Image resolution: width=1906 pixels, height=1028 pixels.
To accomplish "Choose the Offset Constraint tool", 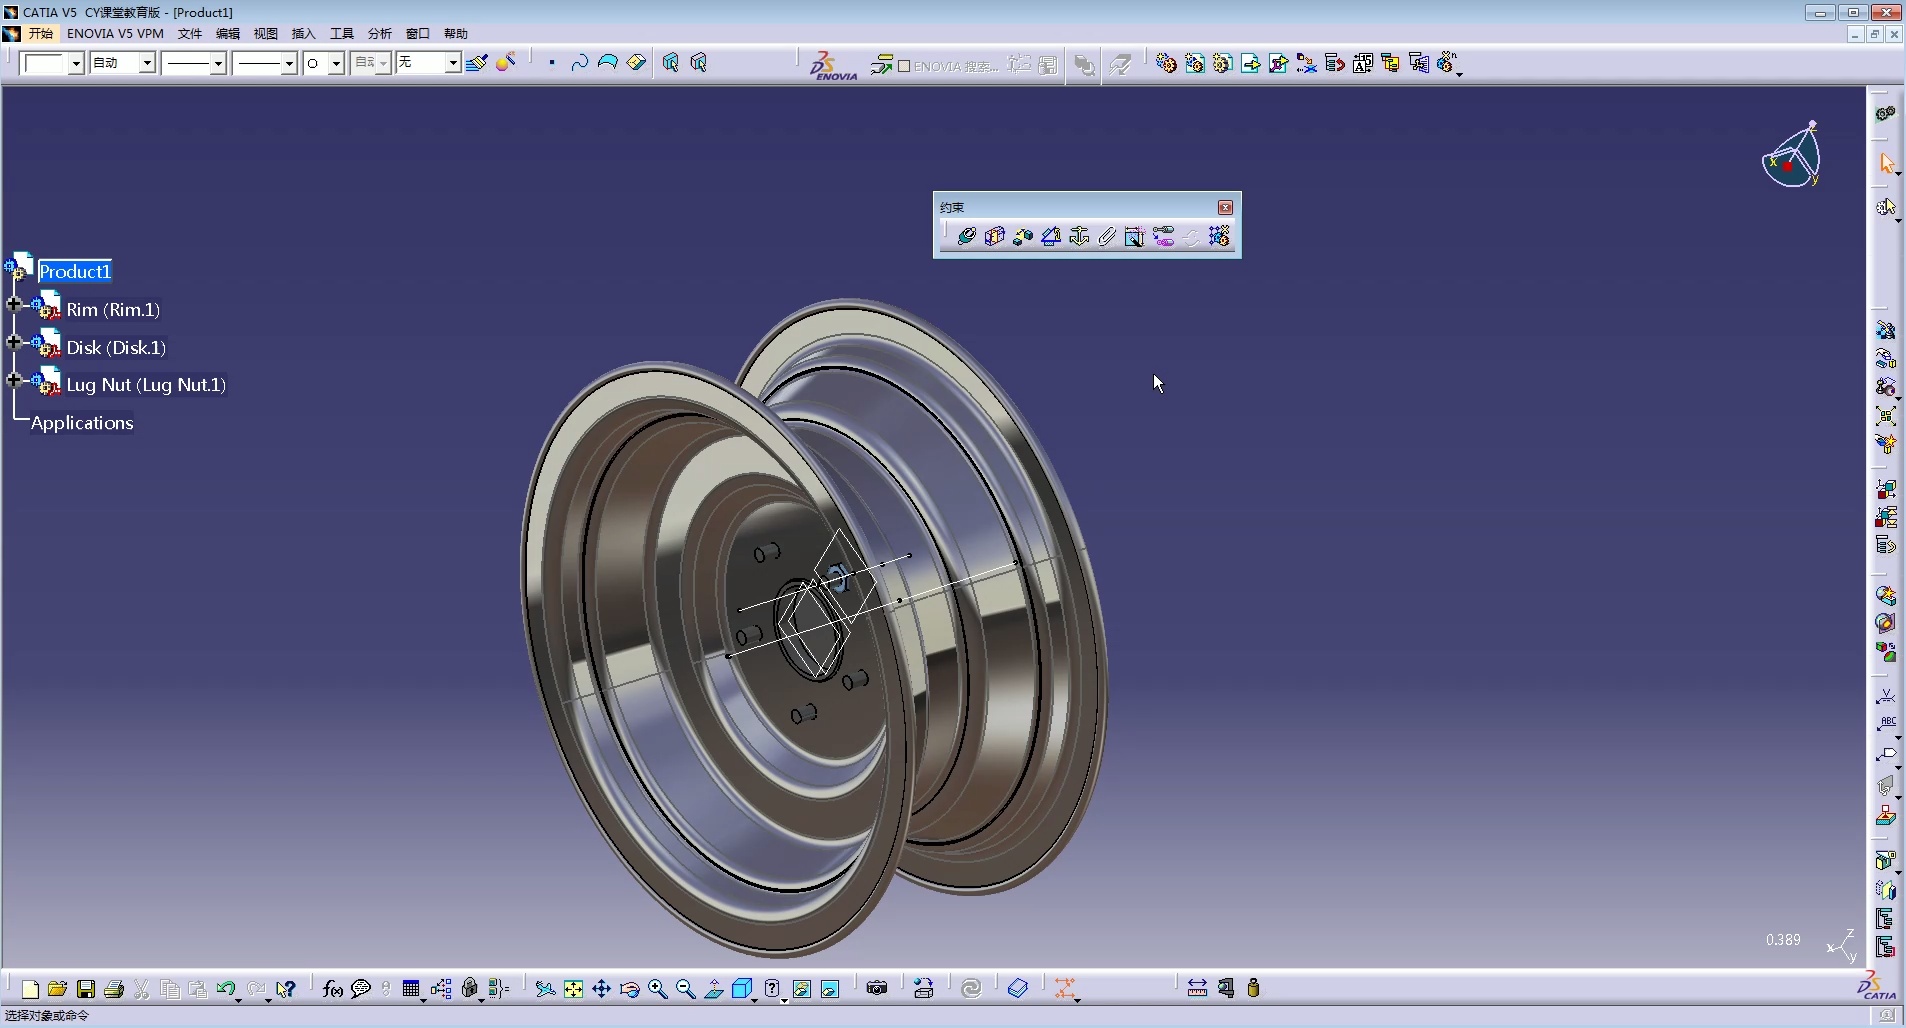I will 1022,236.
